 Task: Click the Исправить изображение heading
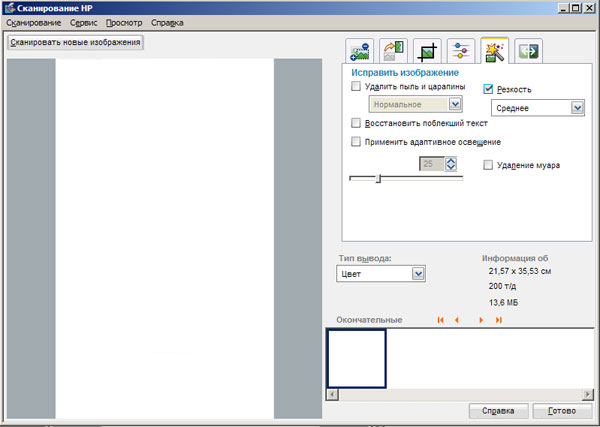tap(405, 73)
